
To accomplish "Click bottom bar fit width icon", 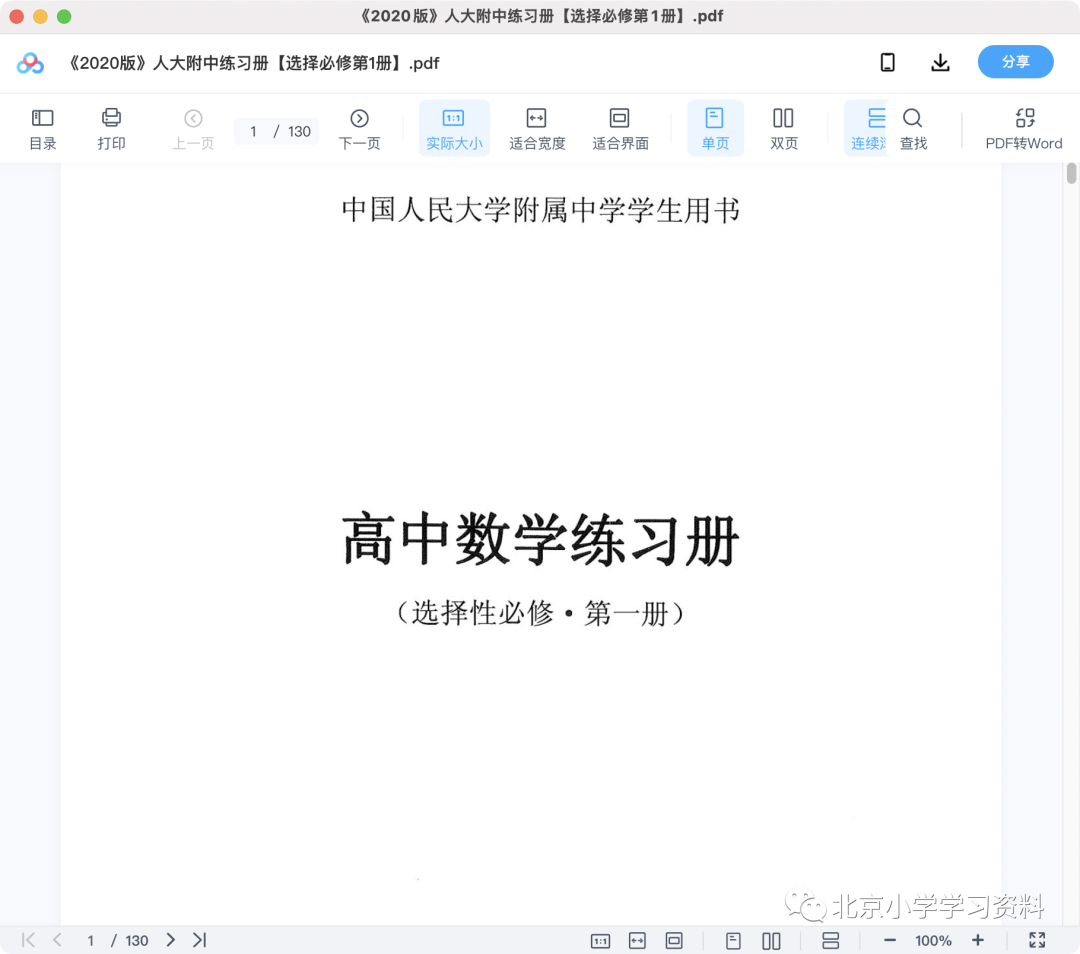I will (637, 940).
